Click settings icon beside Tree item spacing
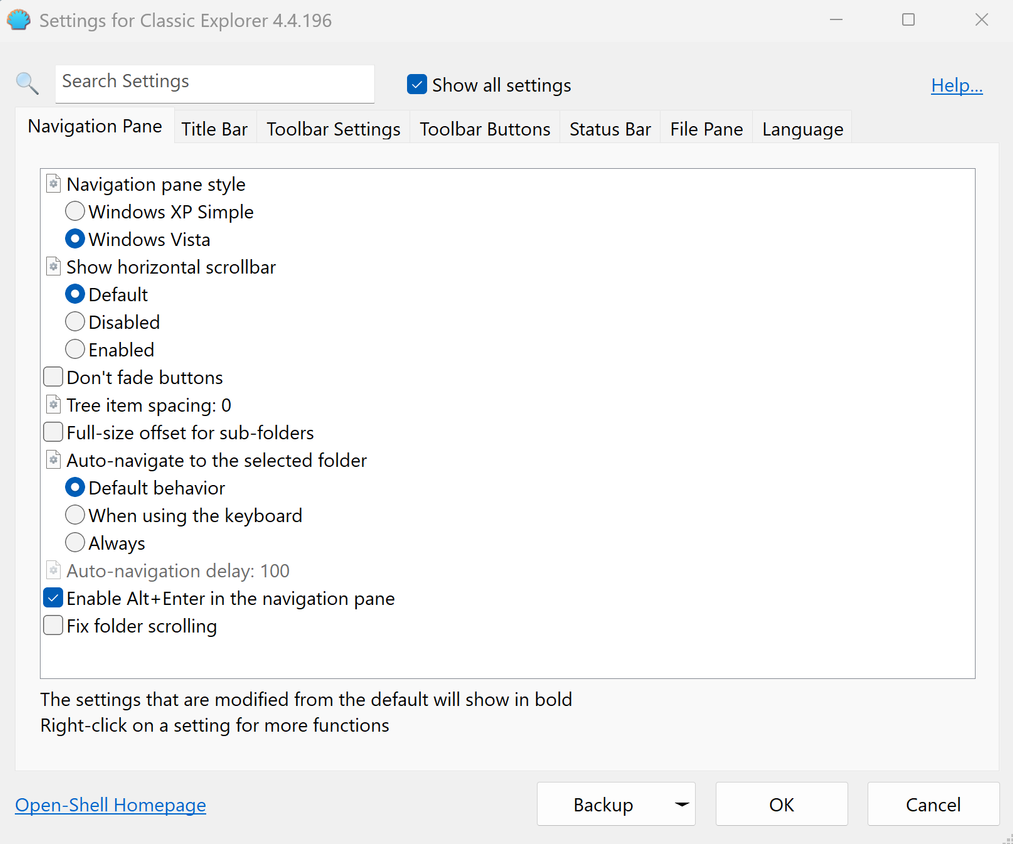 (x=54, y=405)
